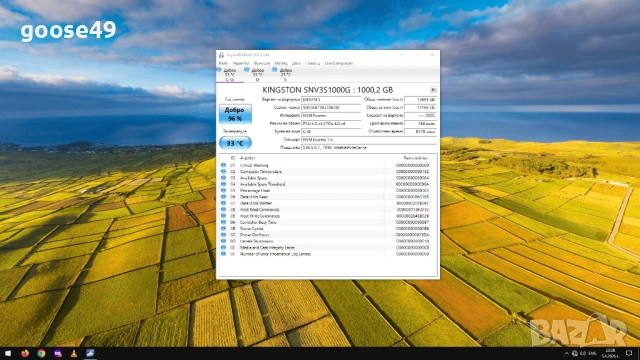The width and height of the screenshot is (640, 360).
Task: Click the firmware version field
Action: pyautogui.click(x=331, y=100)
